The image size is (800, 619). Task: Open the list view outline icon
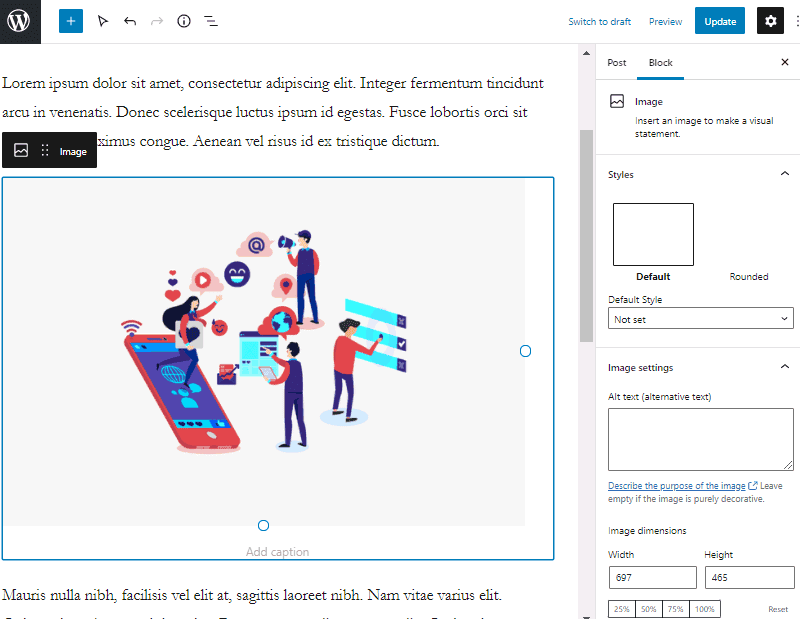click(211, 21)
